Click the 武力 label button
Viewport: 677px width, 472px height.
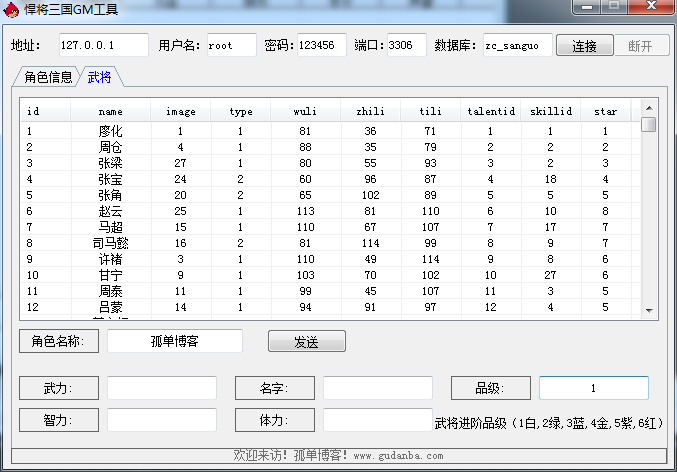coord(59,388)
